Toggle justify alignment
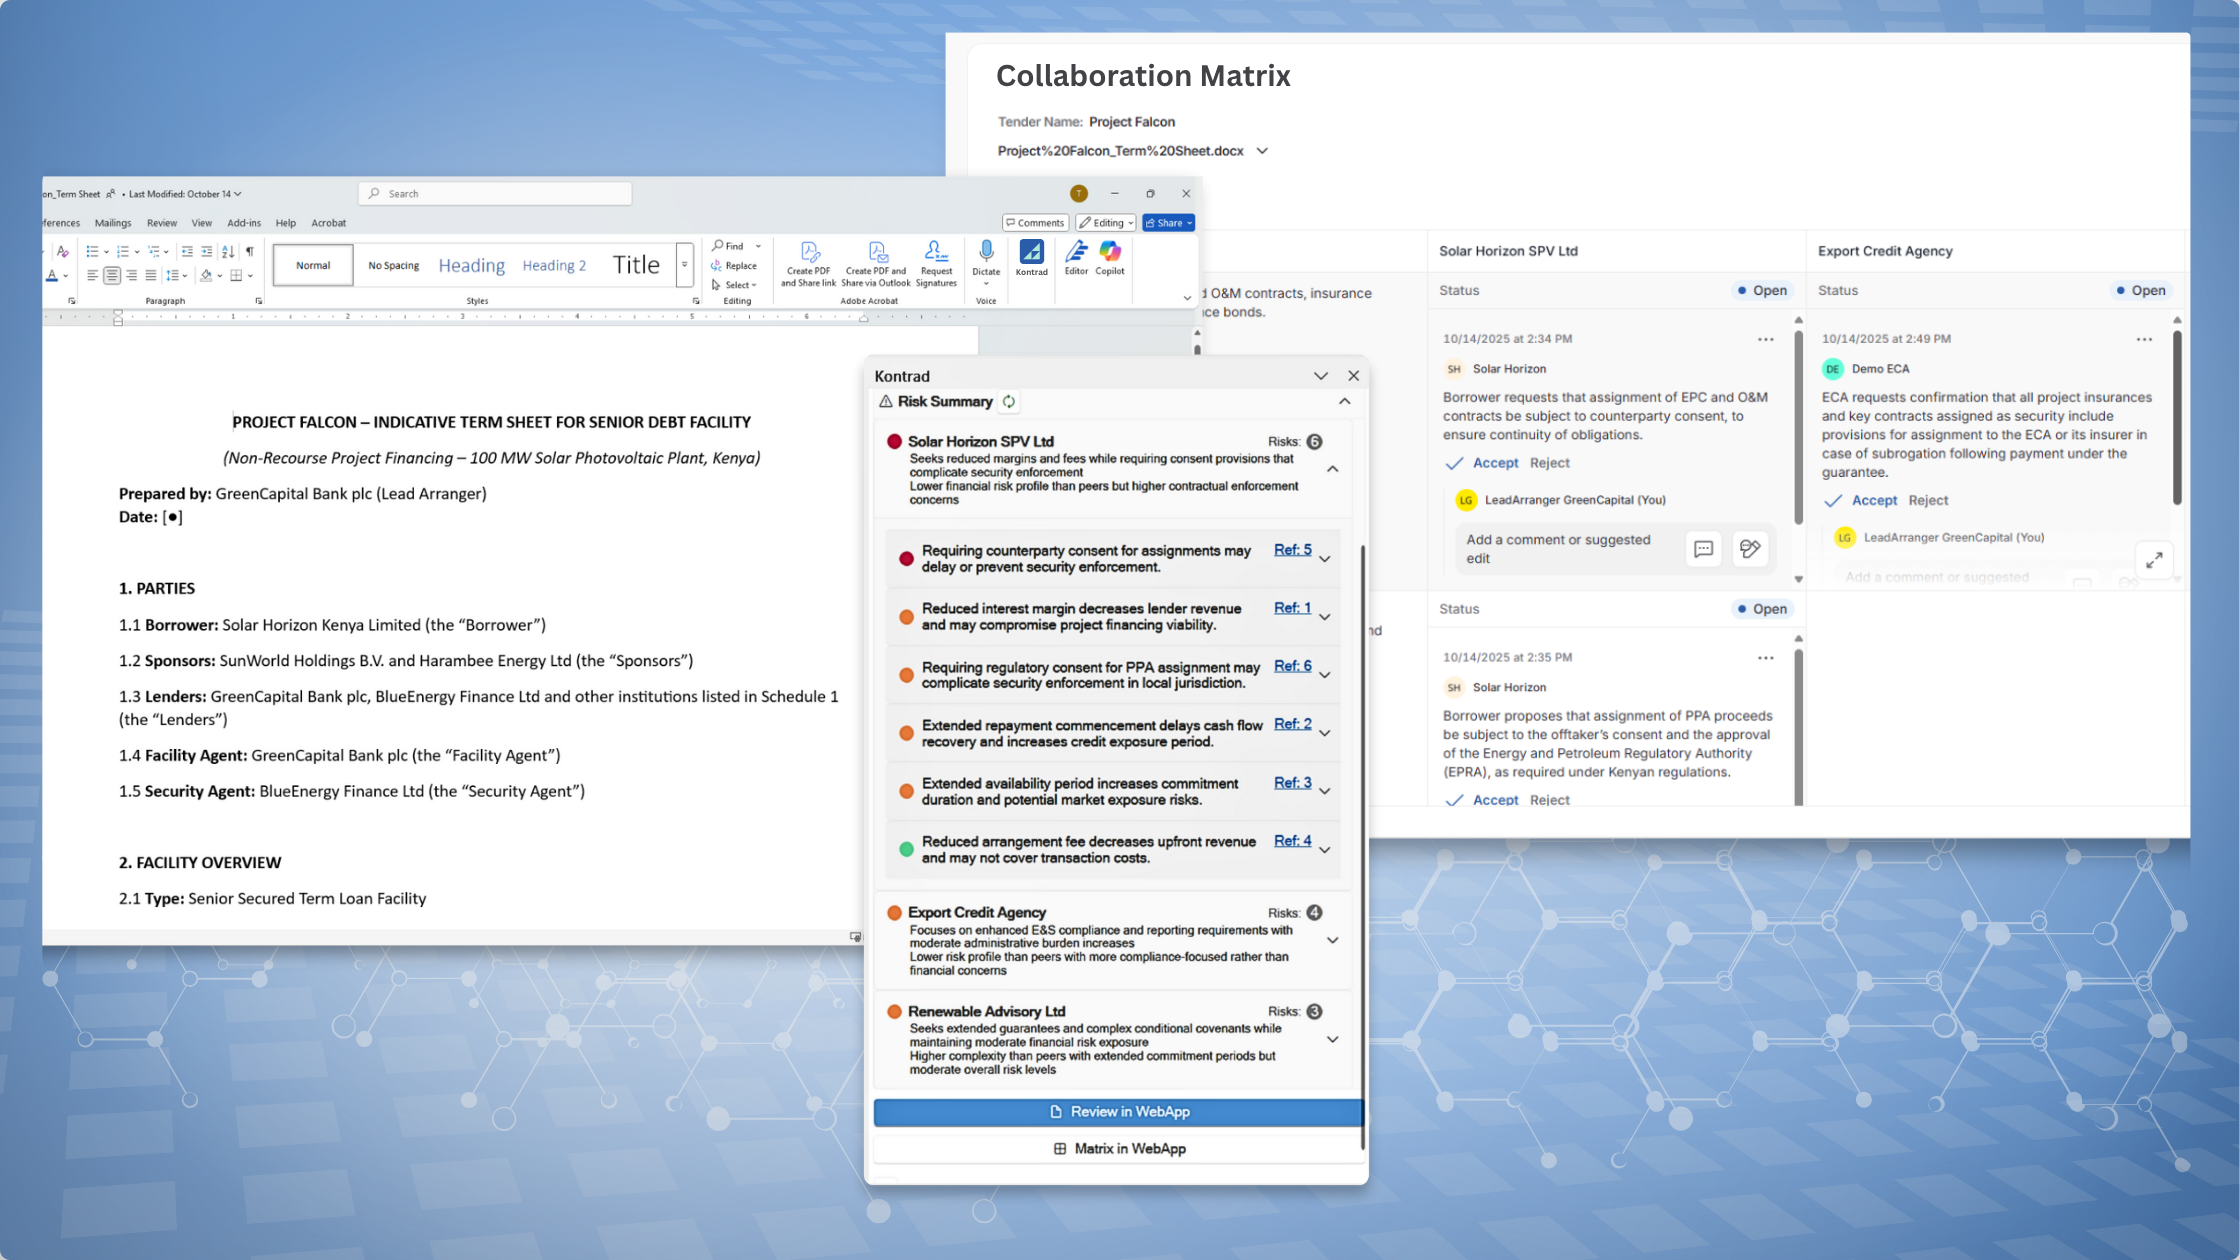Screen dimensions: 2240x1260 [151, 276]
